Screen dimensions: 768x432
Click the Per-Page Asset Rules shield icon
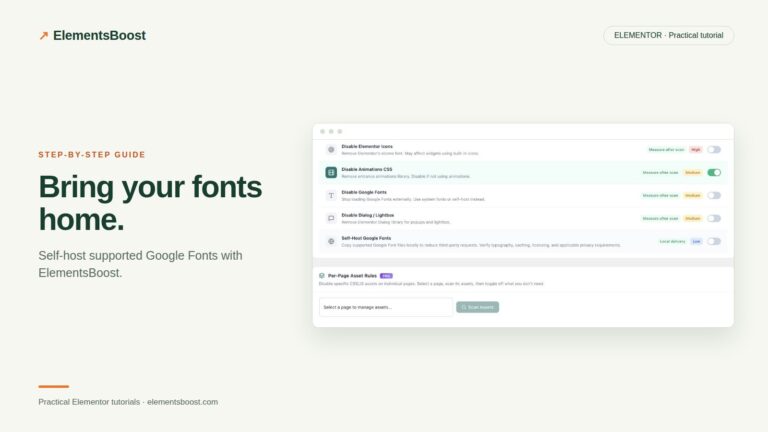click(322, 276)
